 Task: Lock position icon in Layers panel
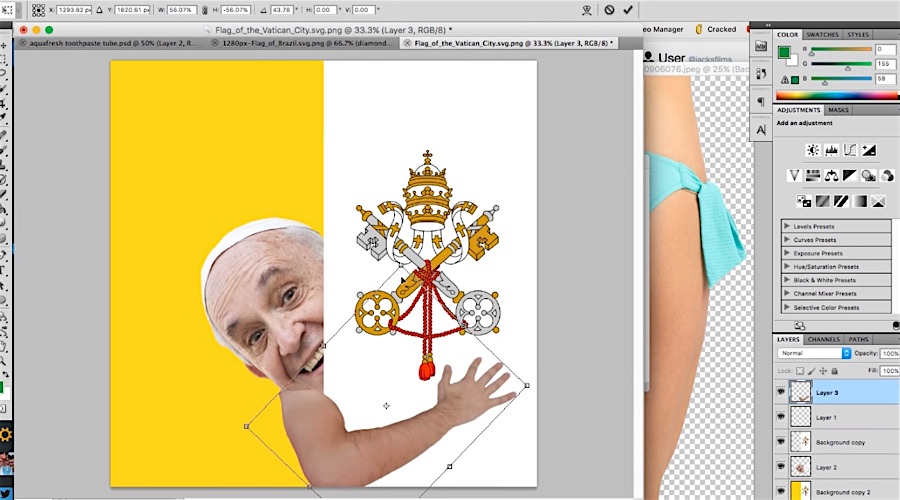pyautogui.click(x=823, y=371)
